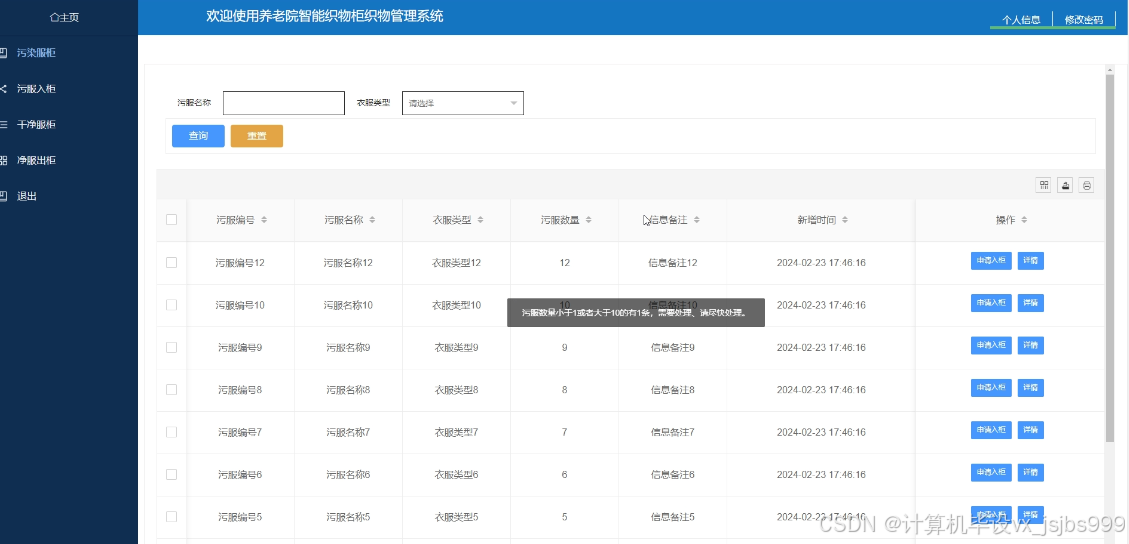
Task: Click the scrollbar up arrow
Action: [1110, 69]
